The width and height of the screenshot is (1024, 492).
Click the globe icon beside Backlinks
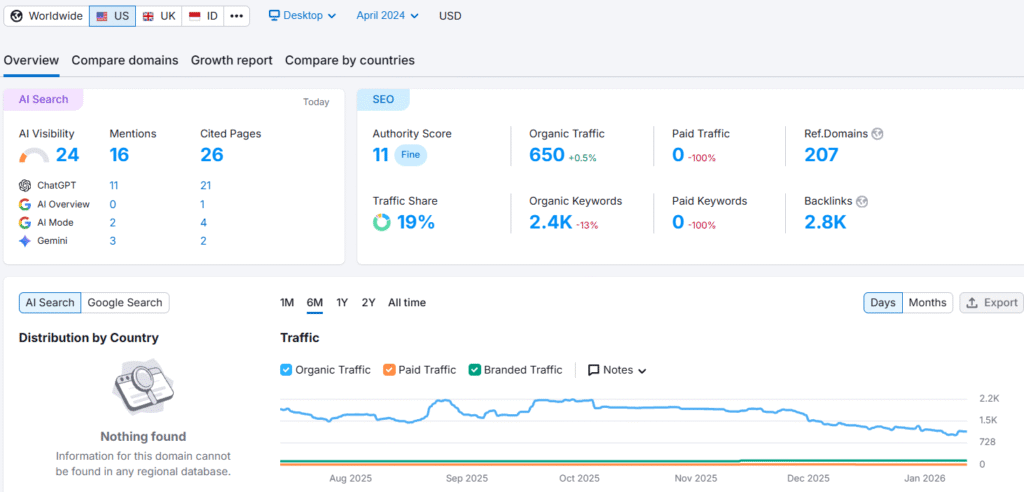click(862, 201)
